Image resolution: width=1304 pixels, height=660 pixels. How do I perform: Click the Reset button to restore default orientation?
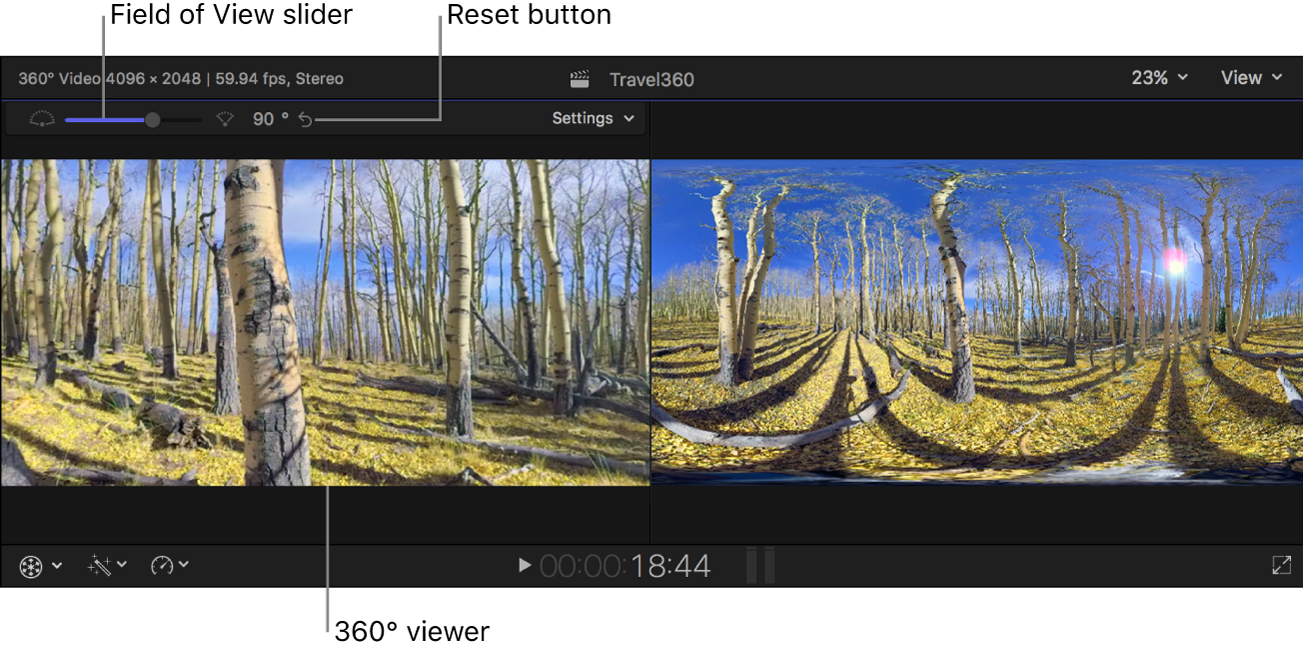pos(306,119)
